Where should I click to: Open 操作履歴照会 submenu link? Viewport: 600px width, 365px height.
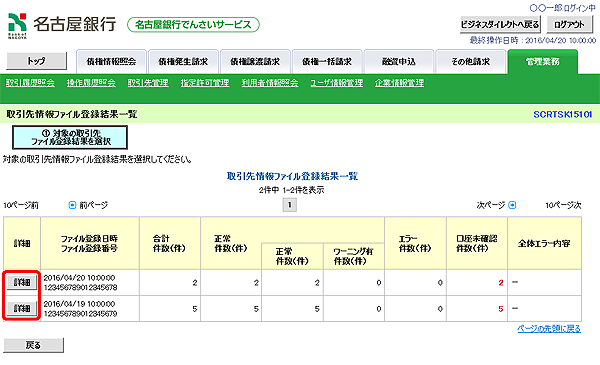(x=91, y=83)
